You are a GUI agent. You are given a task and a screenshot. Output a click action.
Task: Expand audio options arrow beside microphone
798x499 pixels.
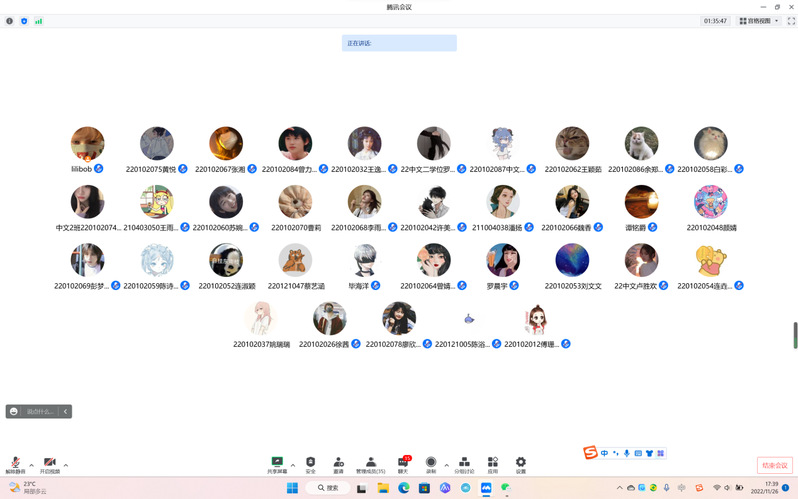click(x=31, y=465)
